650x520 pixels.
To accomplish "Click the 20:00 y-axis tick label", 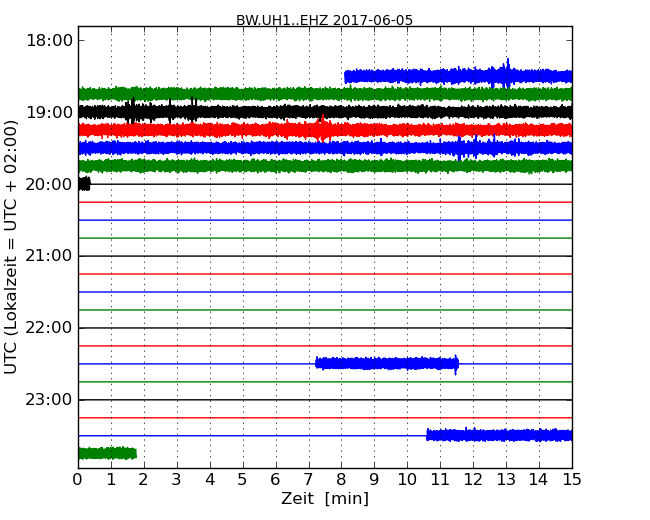I will pos(48,185).
